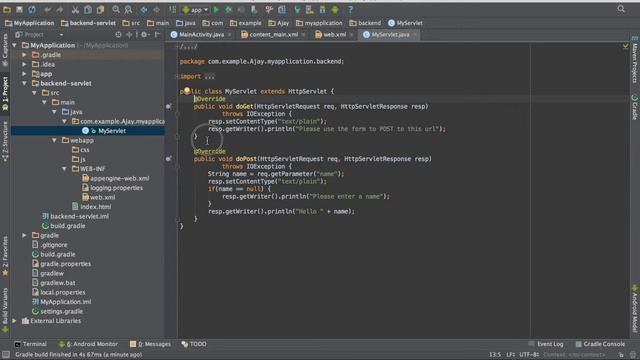This screenshot has height=360, width=640.
Task: Toggle the Favorites tool window
Action: coord(5,256)
